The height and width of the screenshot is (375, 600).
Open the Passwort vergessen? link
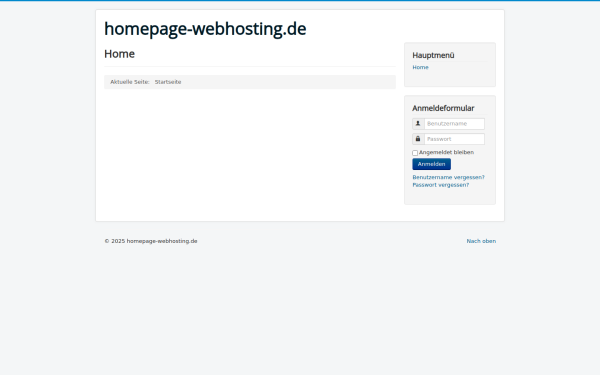(x=440, y=185)
